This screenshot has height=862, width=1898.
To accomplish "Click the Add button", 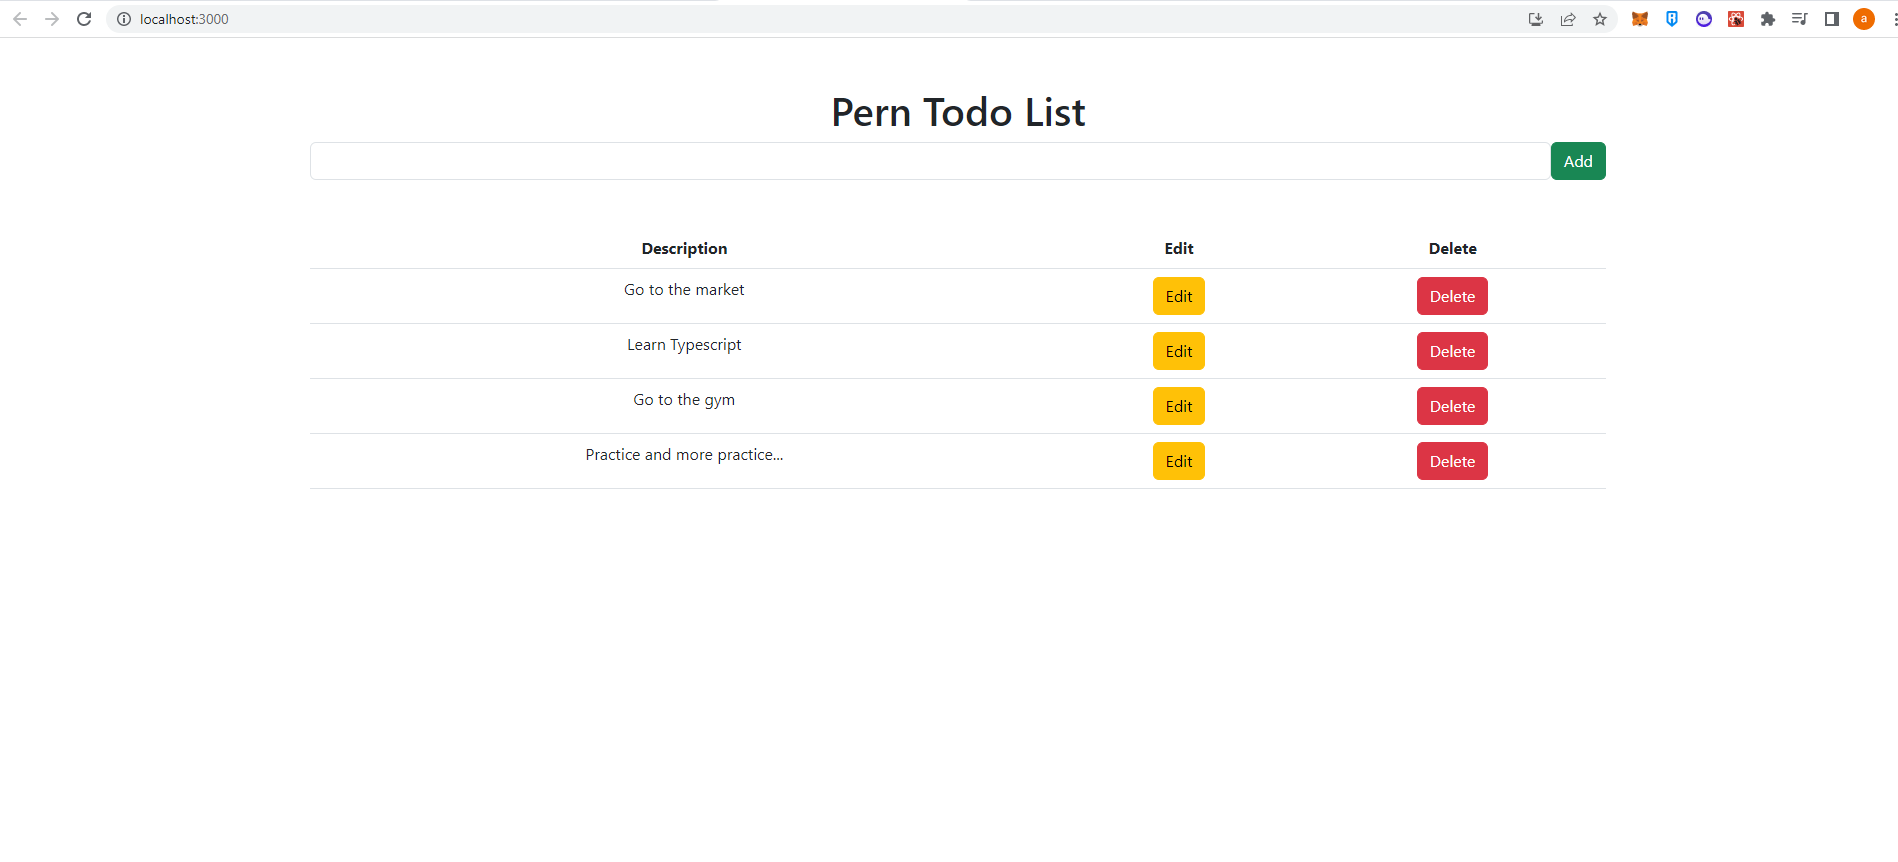I will (1577, 160).
